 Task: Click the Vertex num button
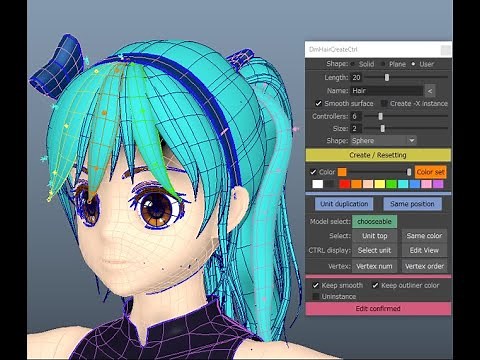point(375,266)
